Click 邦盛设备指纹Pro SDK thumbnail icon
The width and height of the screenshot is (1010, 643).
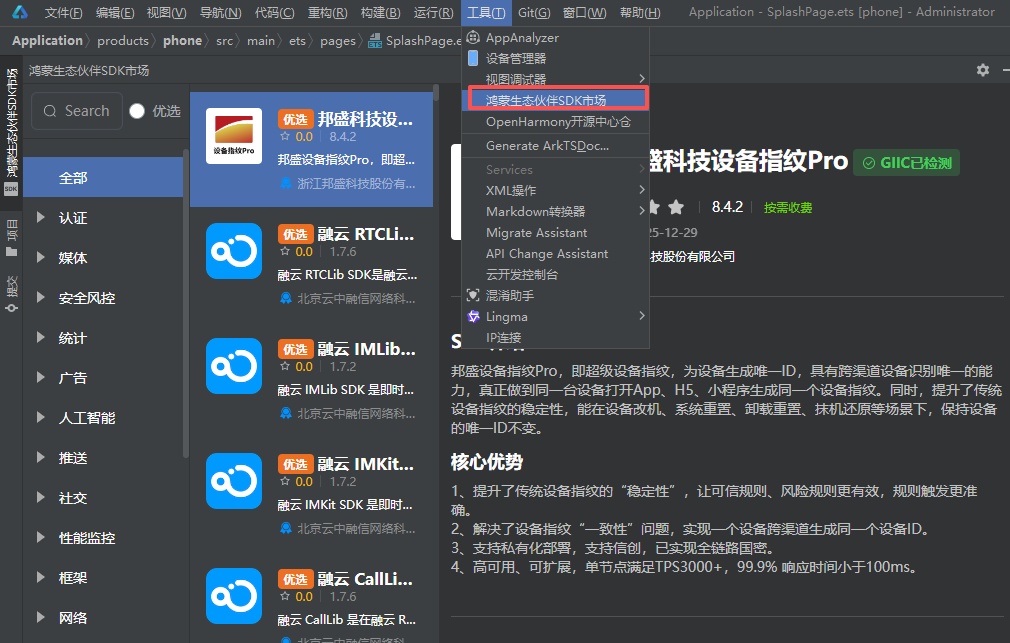pyautogui.click(x=234, y=136)
